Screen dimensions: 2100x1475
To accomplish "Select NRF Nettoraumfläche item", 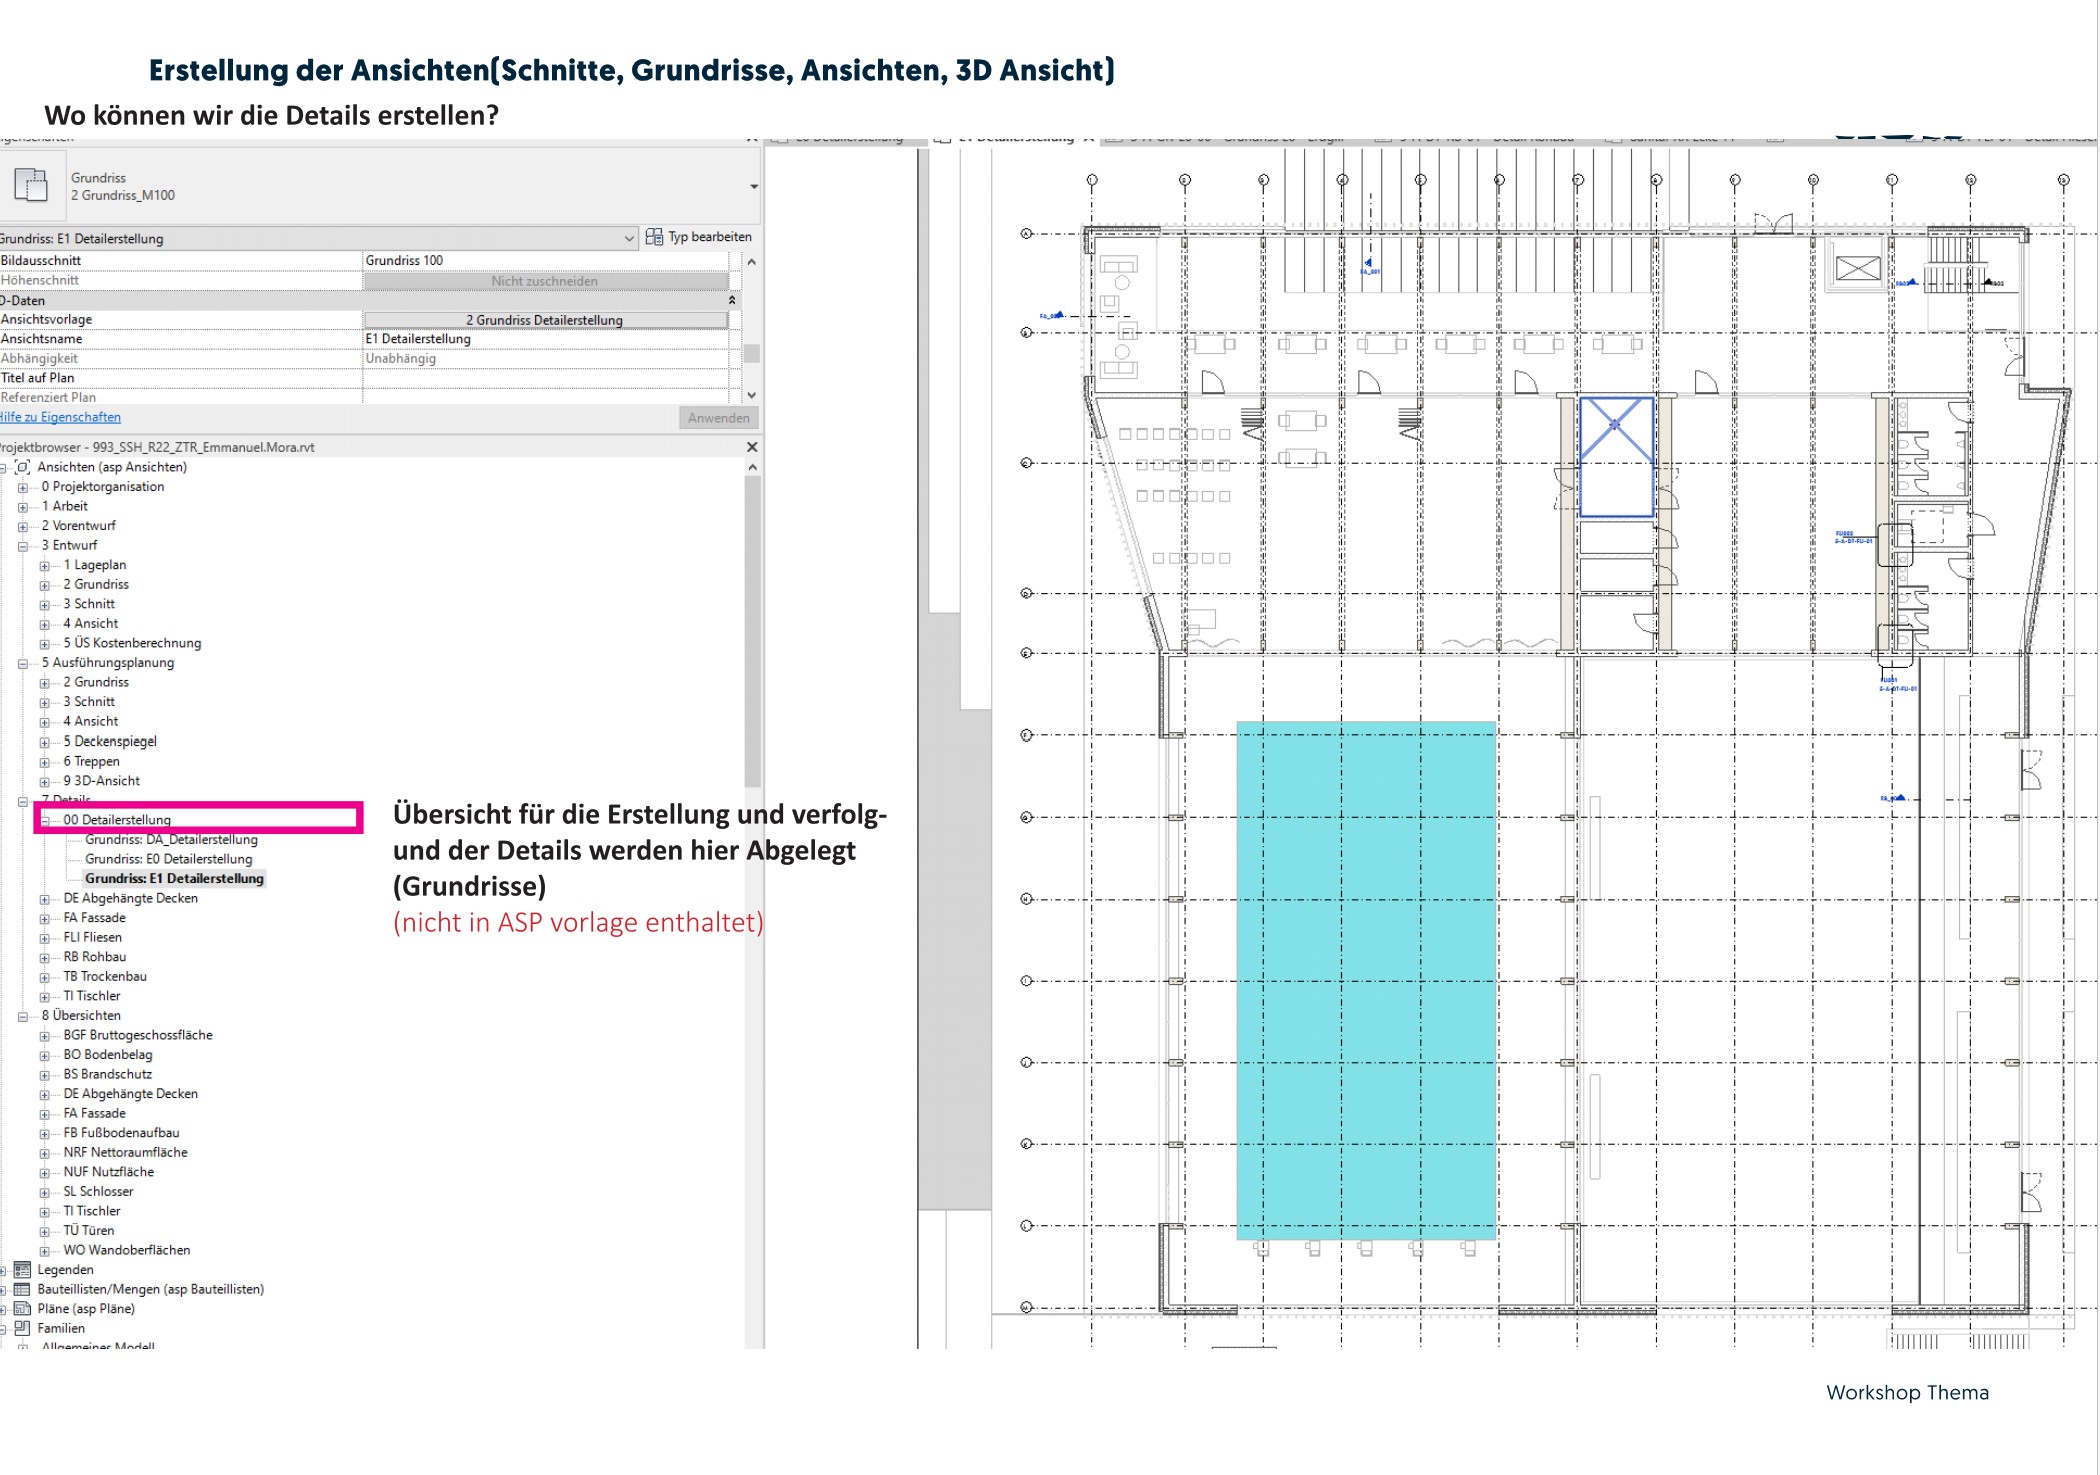I will click(x=125, y=1153).
